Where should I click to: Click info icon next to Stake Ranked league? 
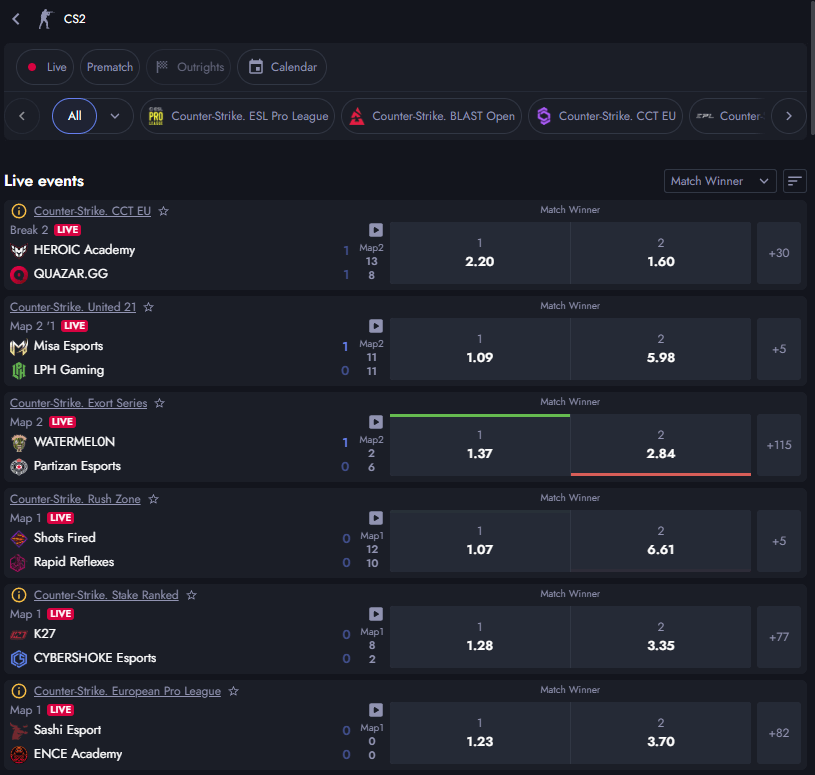19,595
